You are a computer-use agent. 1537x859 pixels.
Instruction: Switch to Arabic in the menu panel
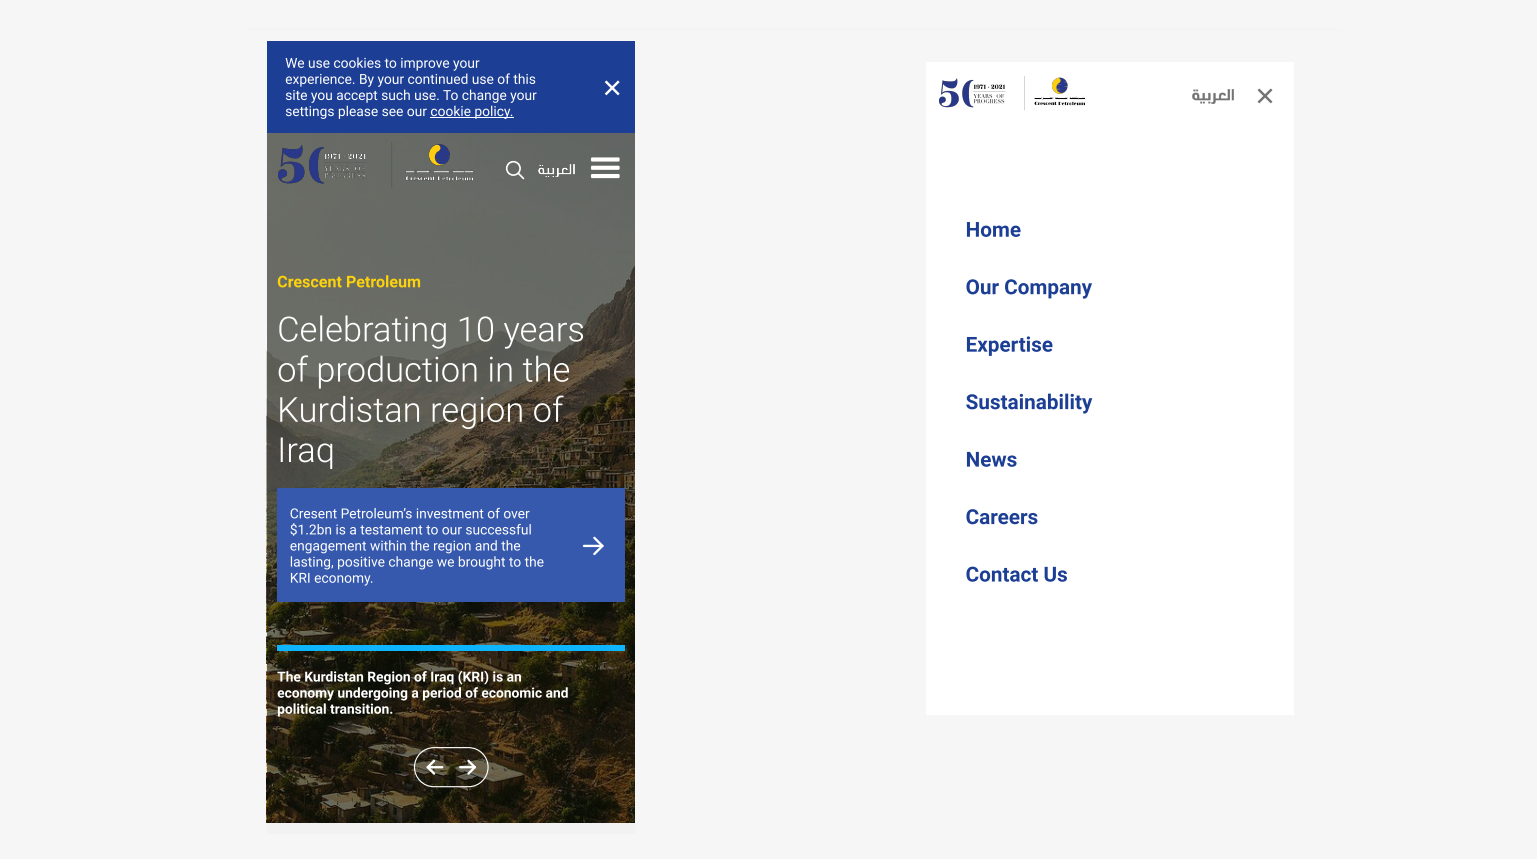(1212, 96)
